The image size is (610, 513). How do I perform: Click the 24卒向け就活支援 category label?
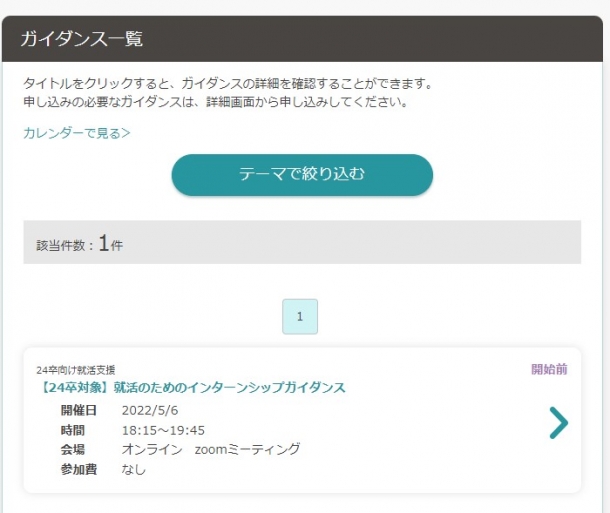tap(76, 370)
